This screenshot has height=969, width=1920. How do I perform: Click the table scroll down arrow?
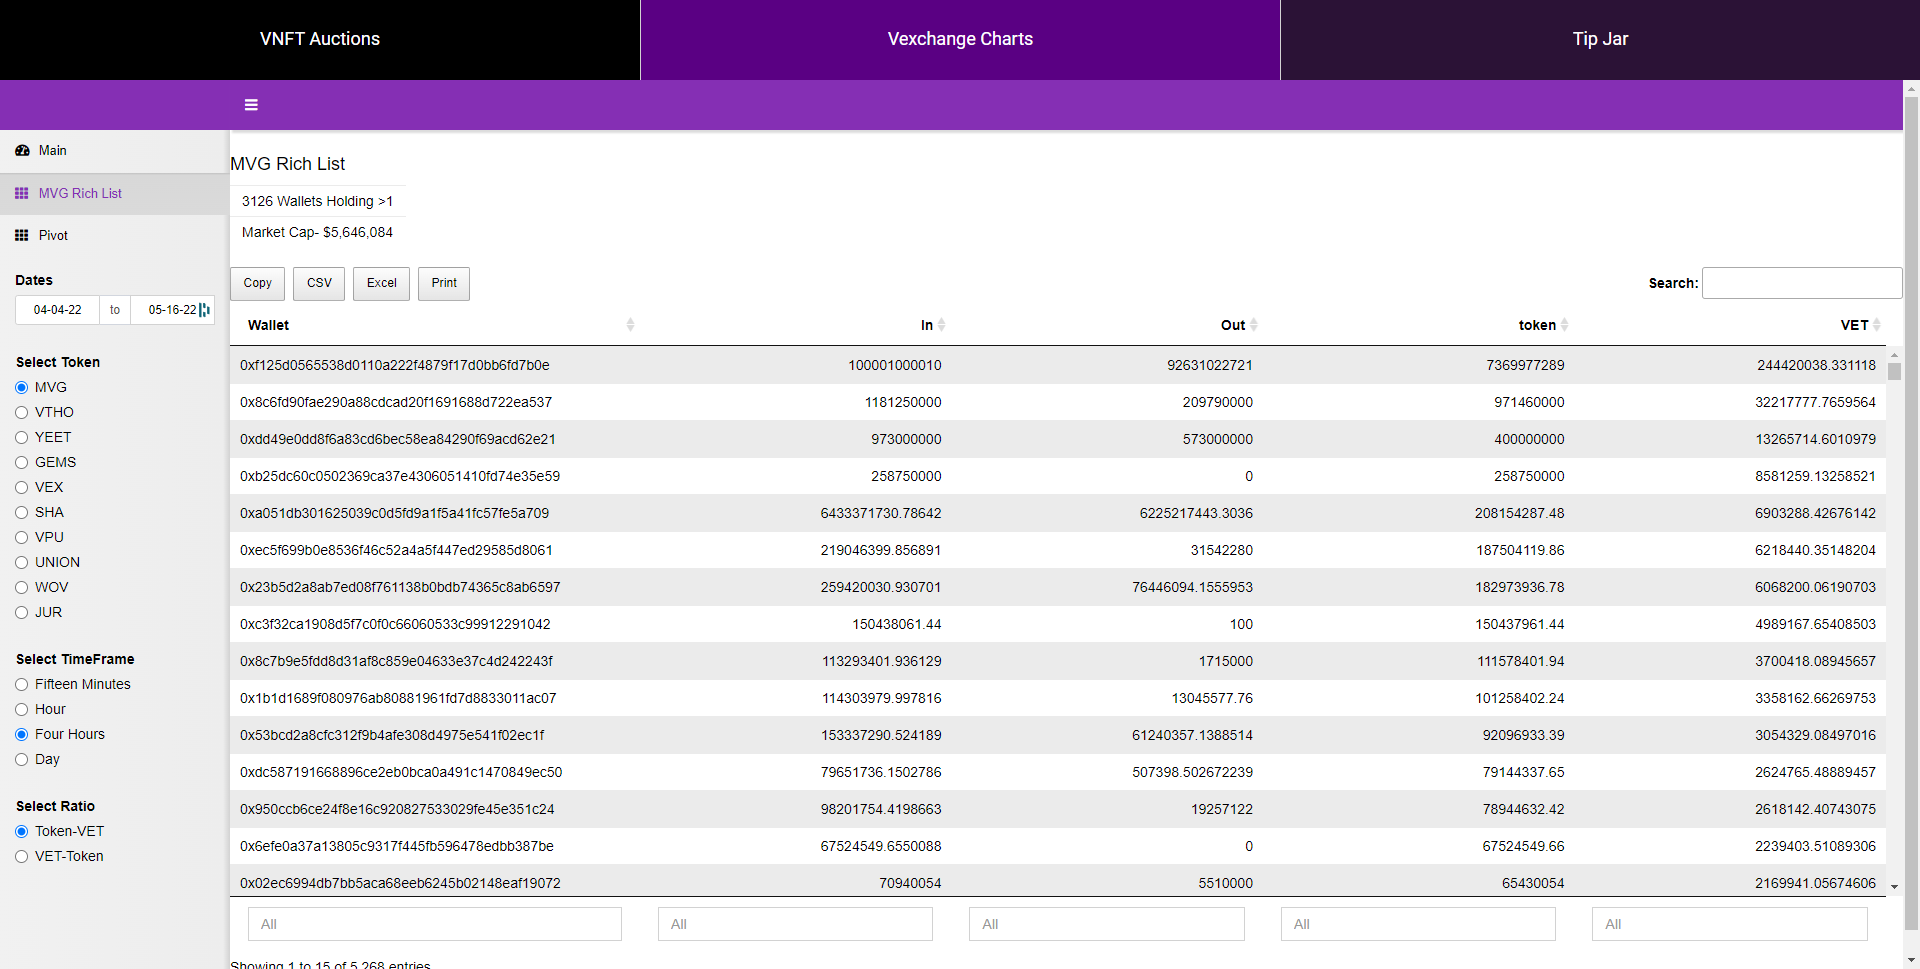pos(1894,887)
